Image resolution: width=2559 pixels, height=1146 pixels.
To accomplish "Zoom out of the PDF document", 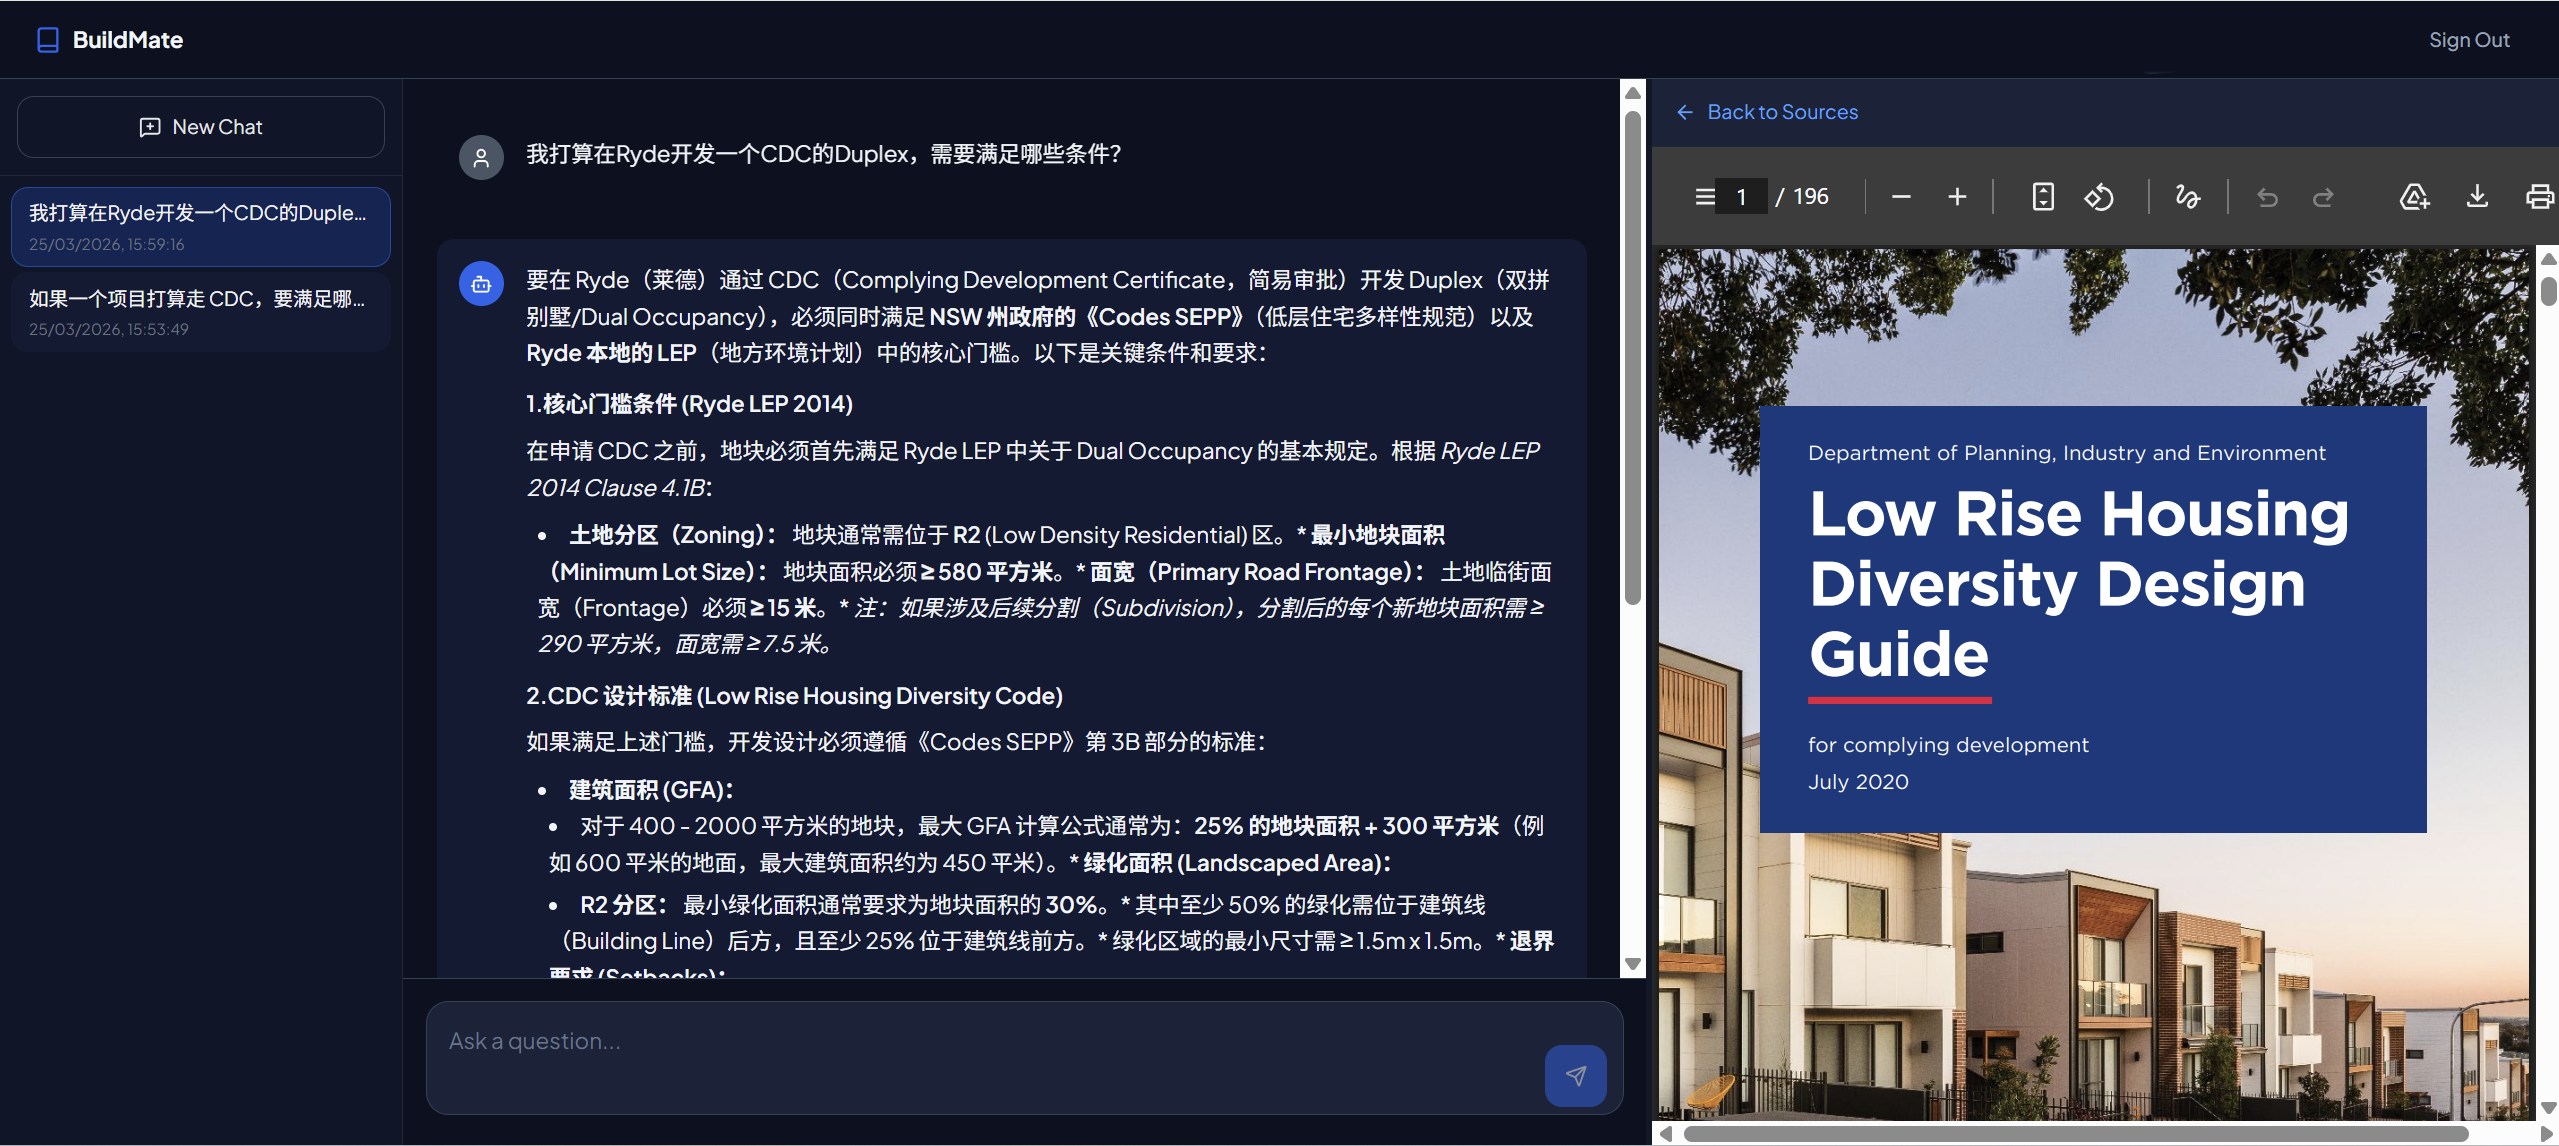I will click(1899, 196).
